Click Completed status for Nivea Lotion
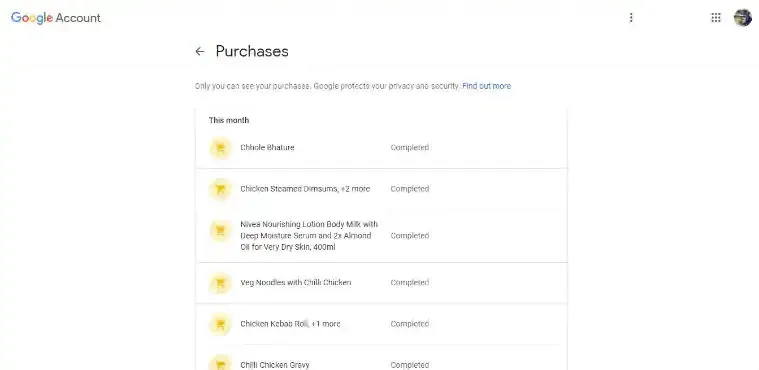 410,236
